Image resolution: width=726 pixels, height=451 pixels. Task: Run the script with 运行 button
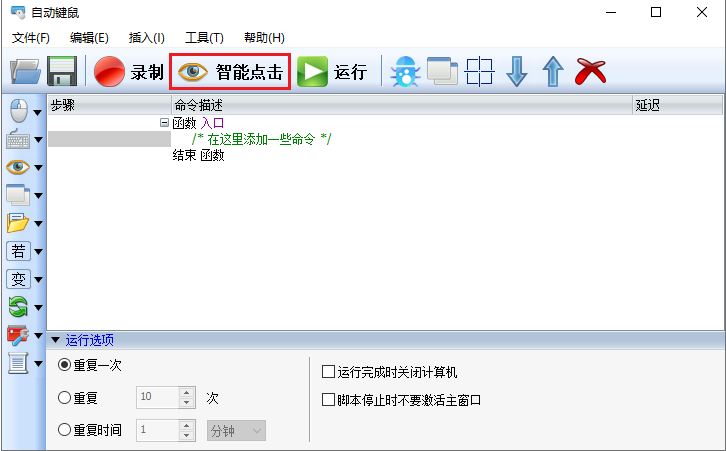[332, 72]
